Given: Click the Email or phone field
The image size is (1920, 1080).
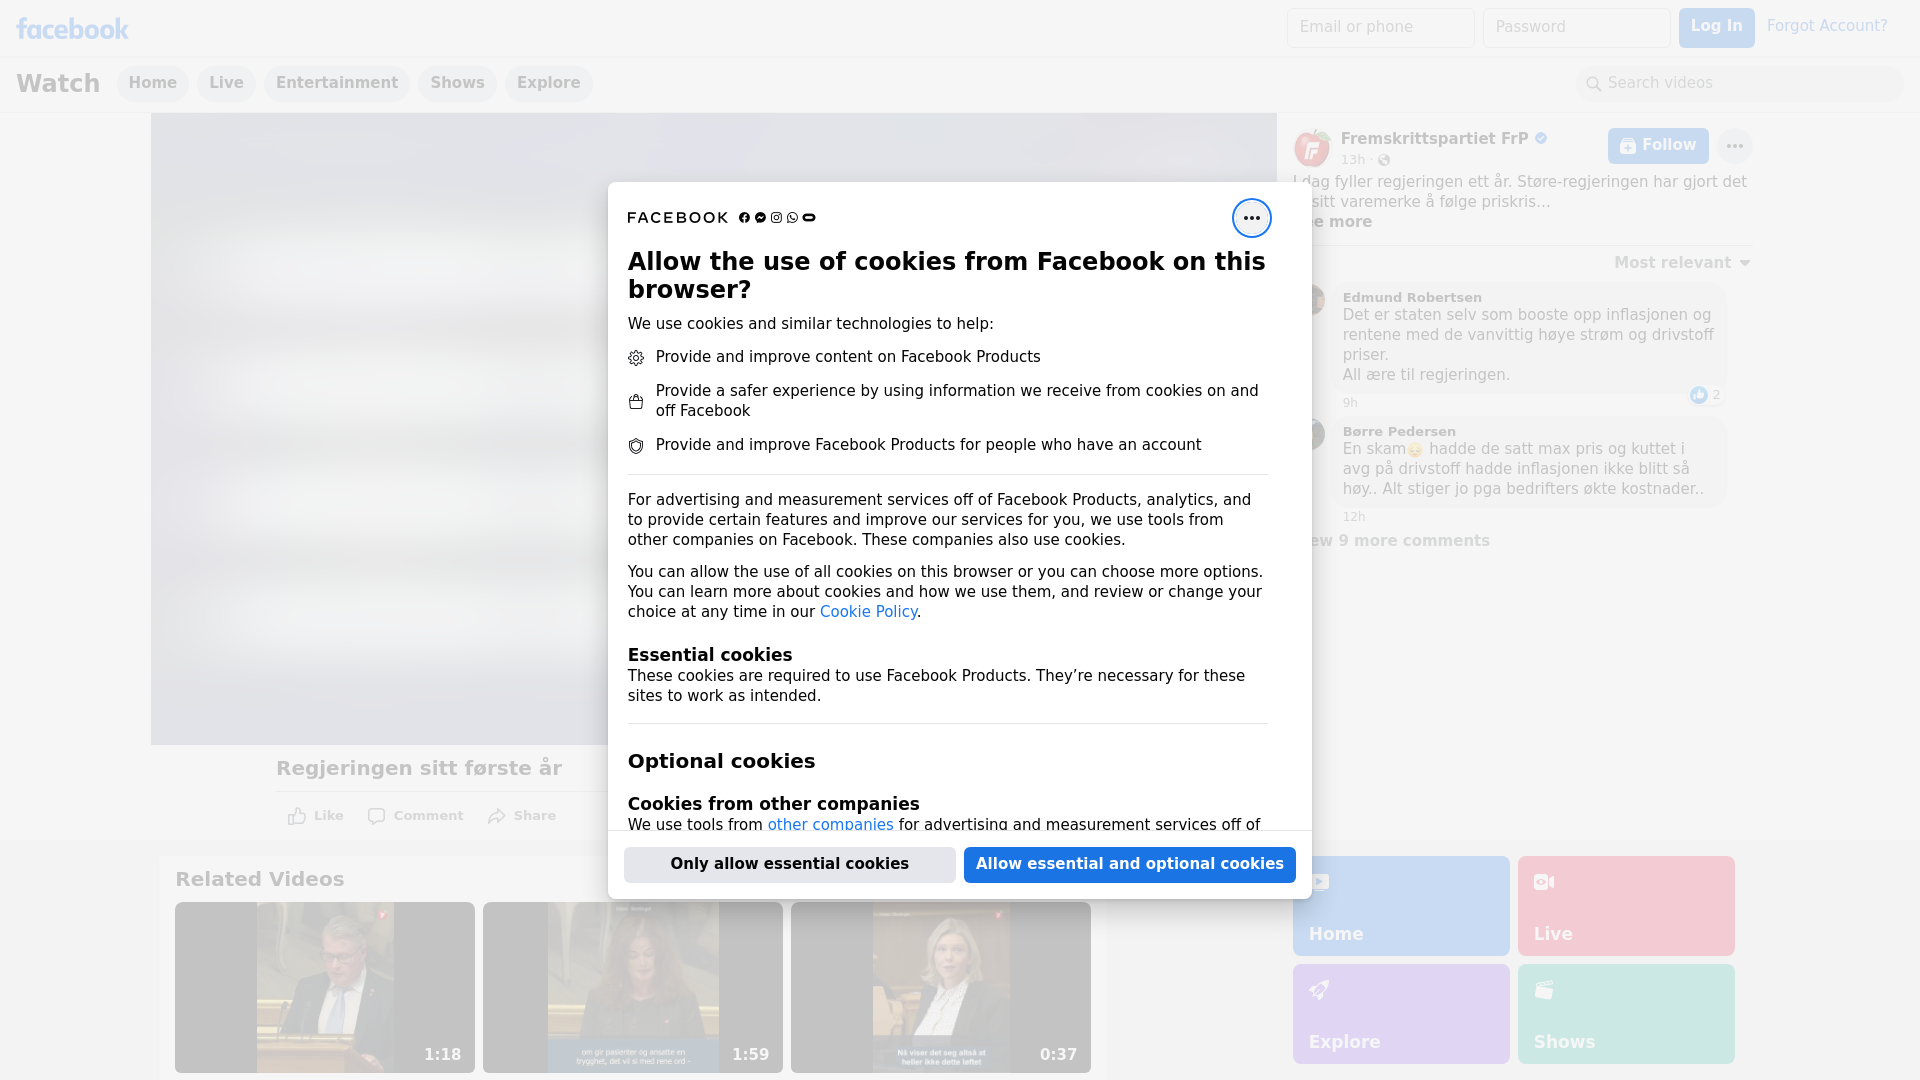Looking at the screenshot, I should (x=1380, y=28).
